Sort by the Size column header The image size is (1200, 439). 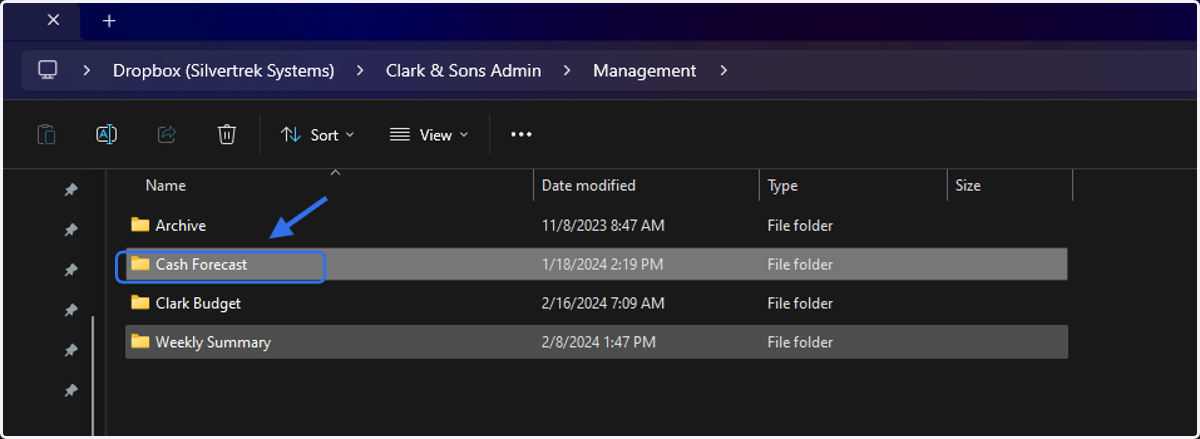968,185
